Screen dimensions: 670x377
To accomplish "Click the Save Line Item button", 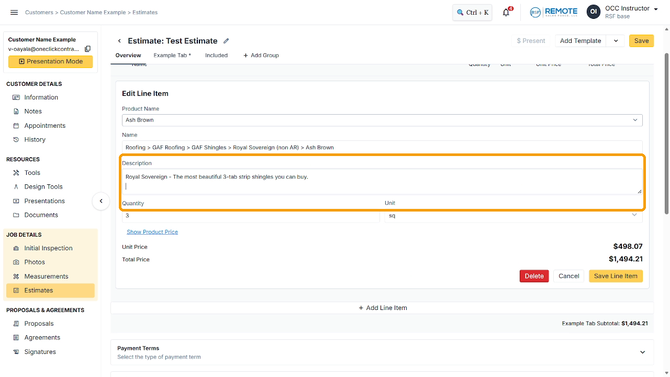I will pyautogui.click(x=615, y=276).
